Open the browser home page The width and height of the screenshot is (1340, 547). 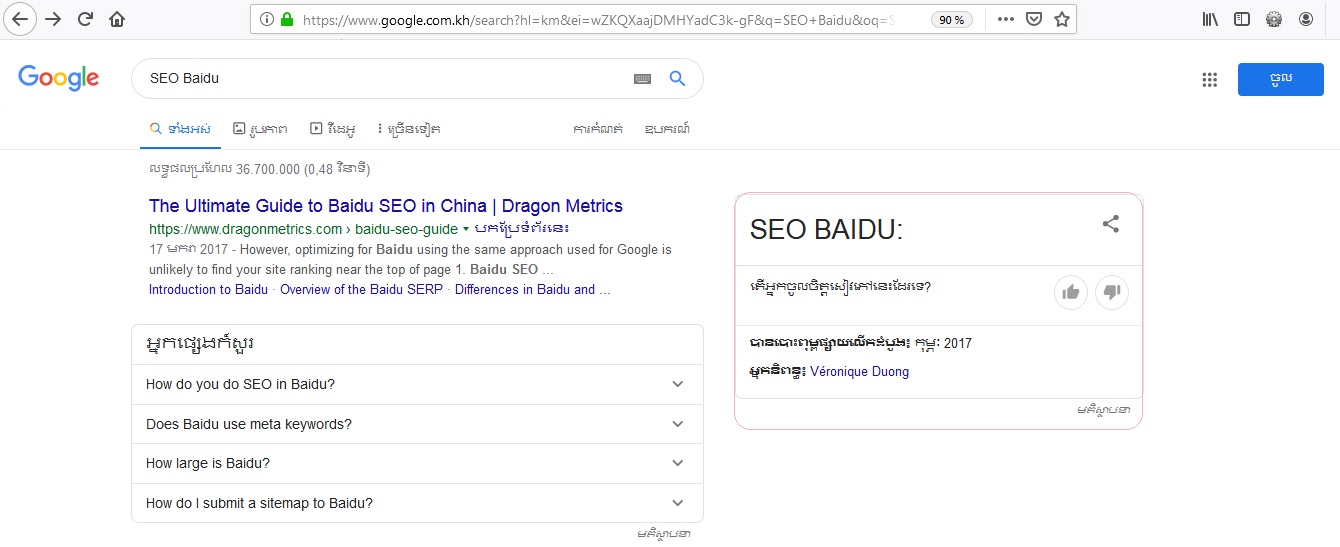coord(118,19)
